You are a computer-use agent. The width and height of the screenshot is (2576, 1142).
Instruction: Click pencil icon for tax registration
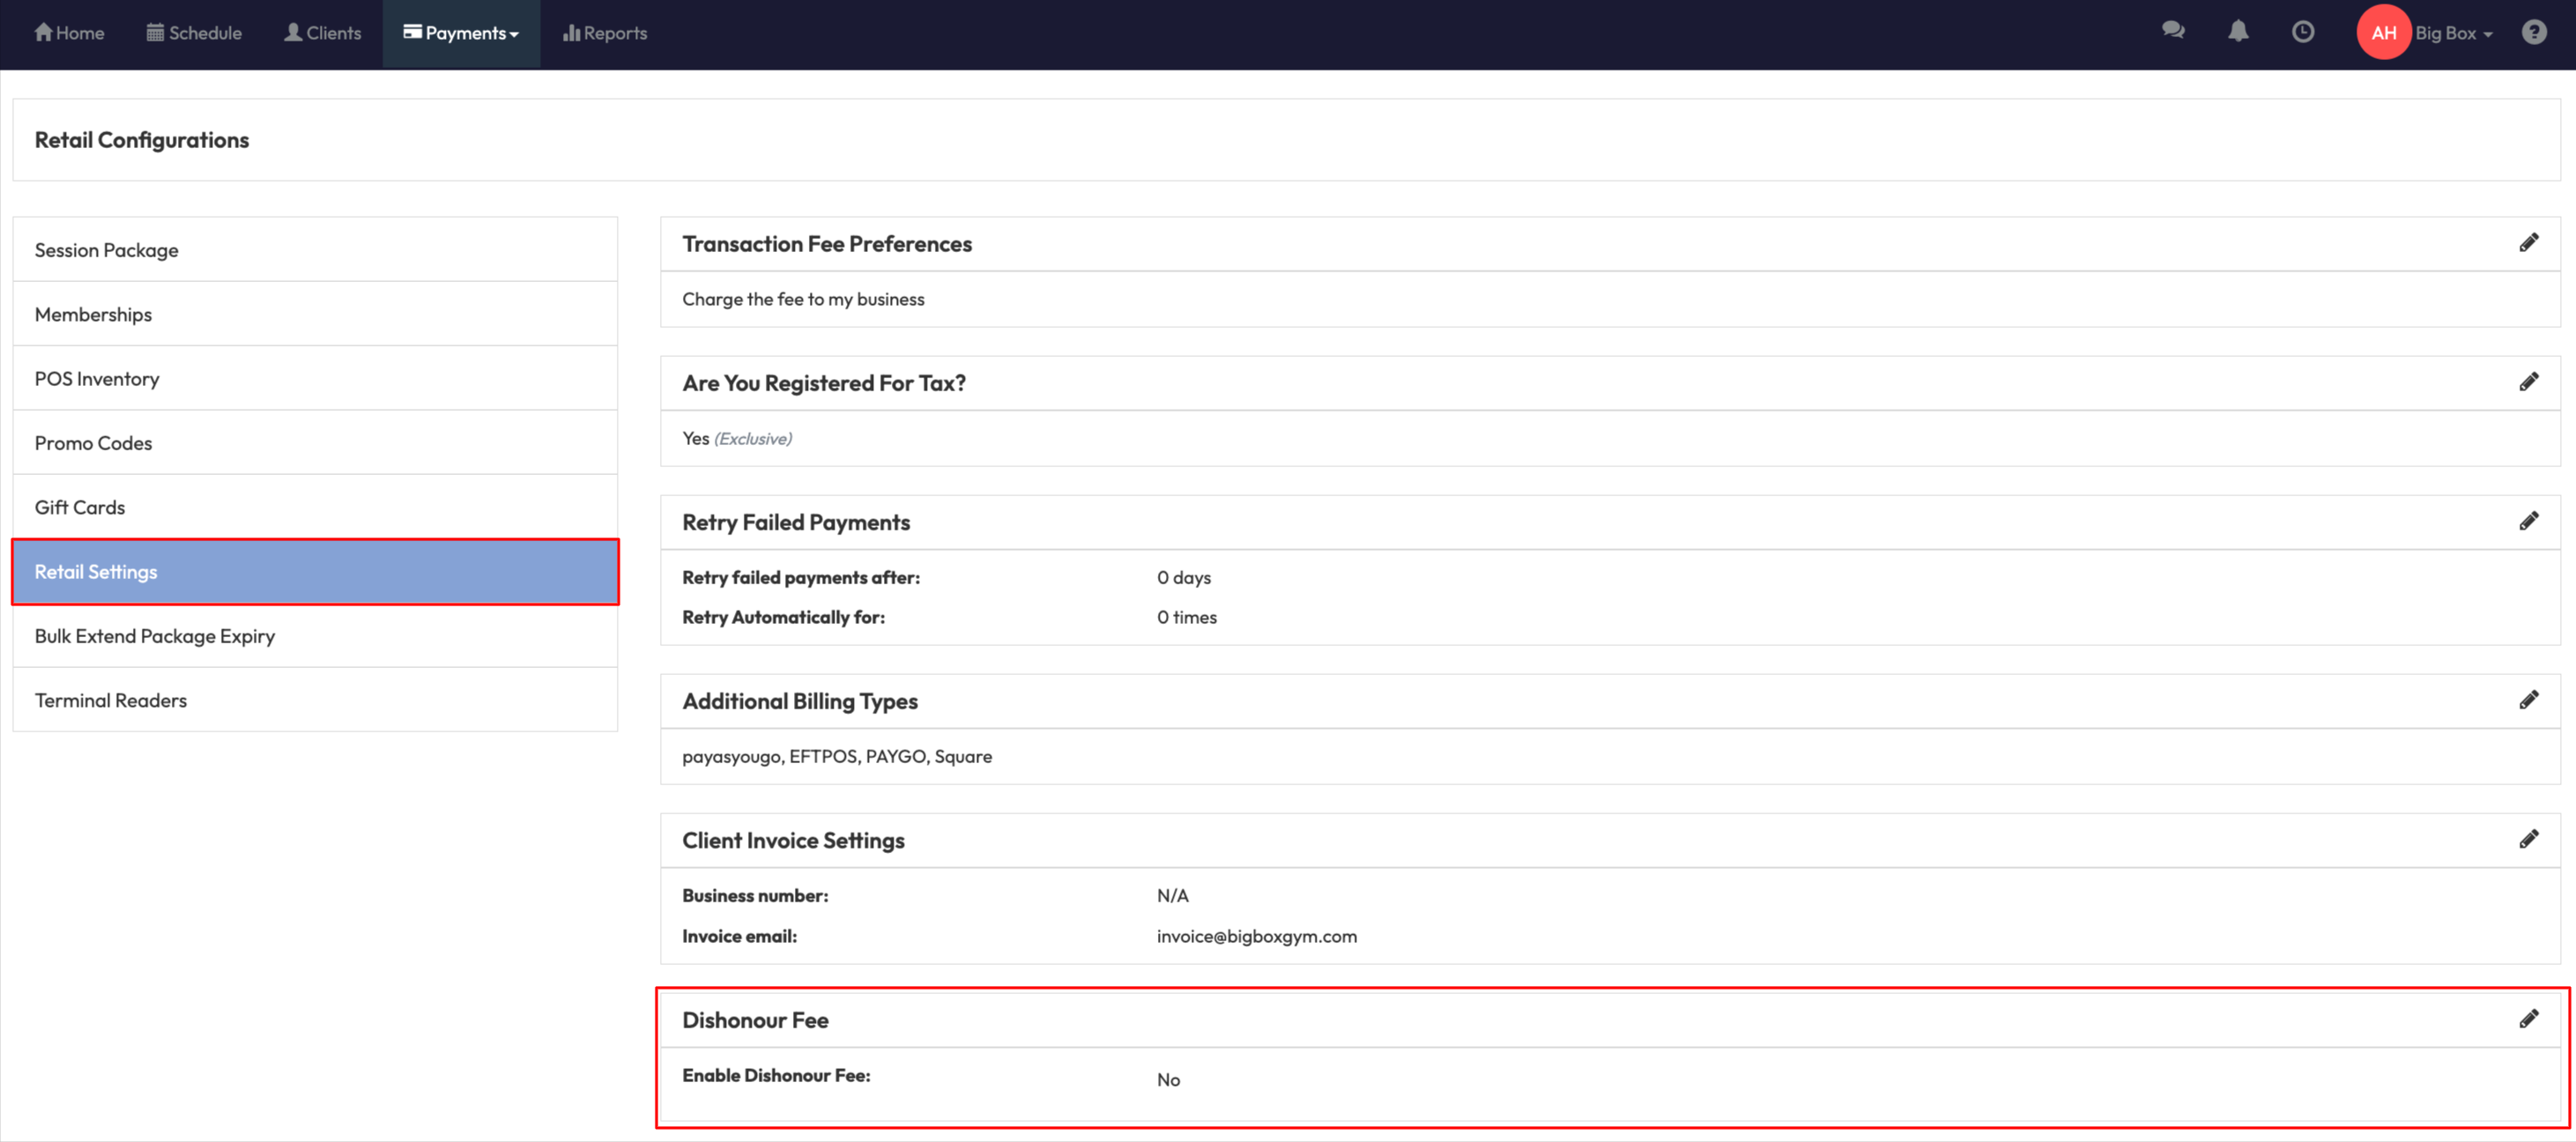click(2528, 382)
